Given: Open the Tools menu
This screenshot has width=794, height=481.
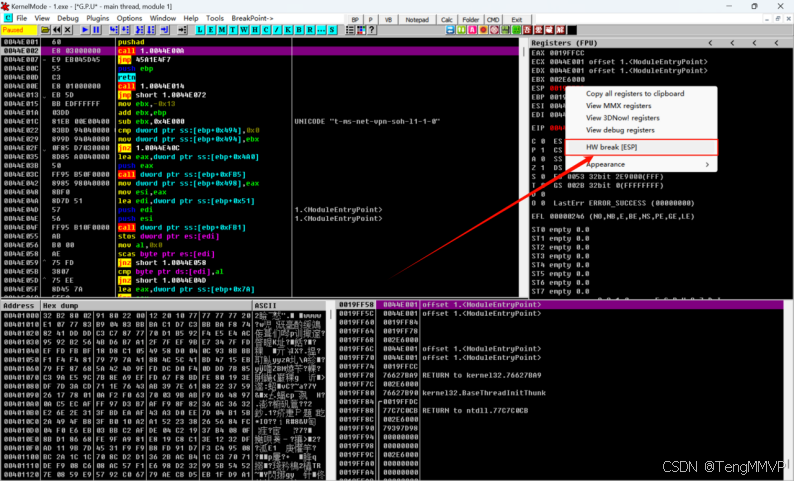Looking at the screenshot, I should tap(215, 18).
